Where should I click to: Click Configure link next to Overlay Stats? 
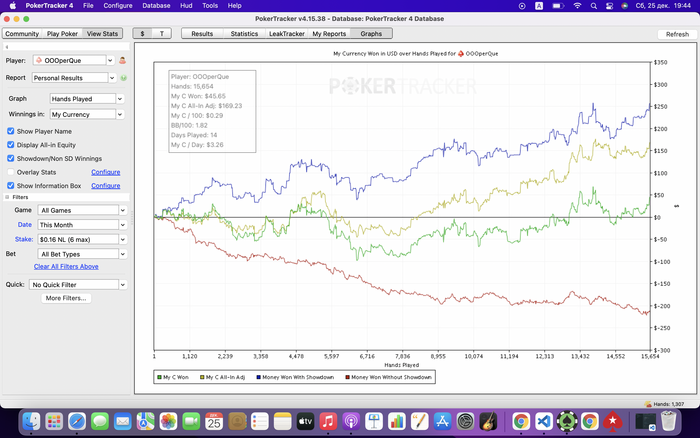click(106, 172)
